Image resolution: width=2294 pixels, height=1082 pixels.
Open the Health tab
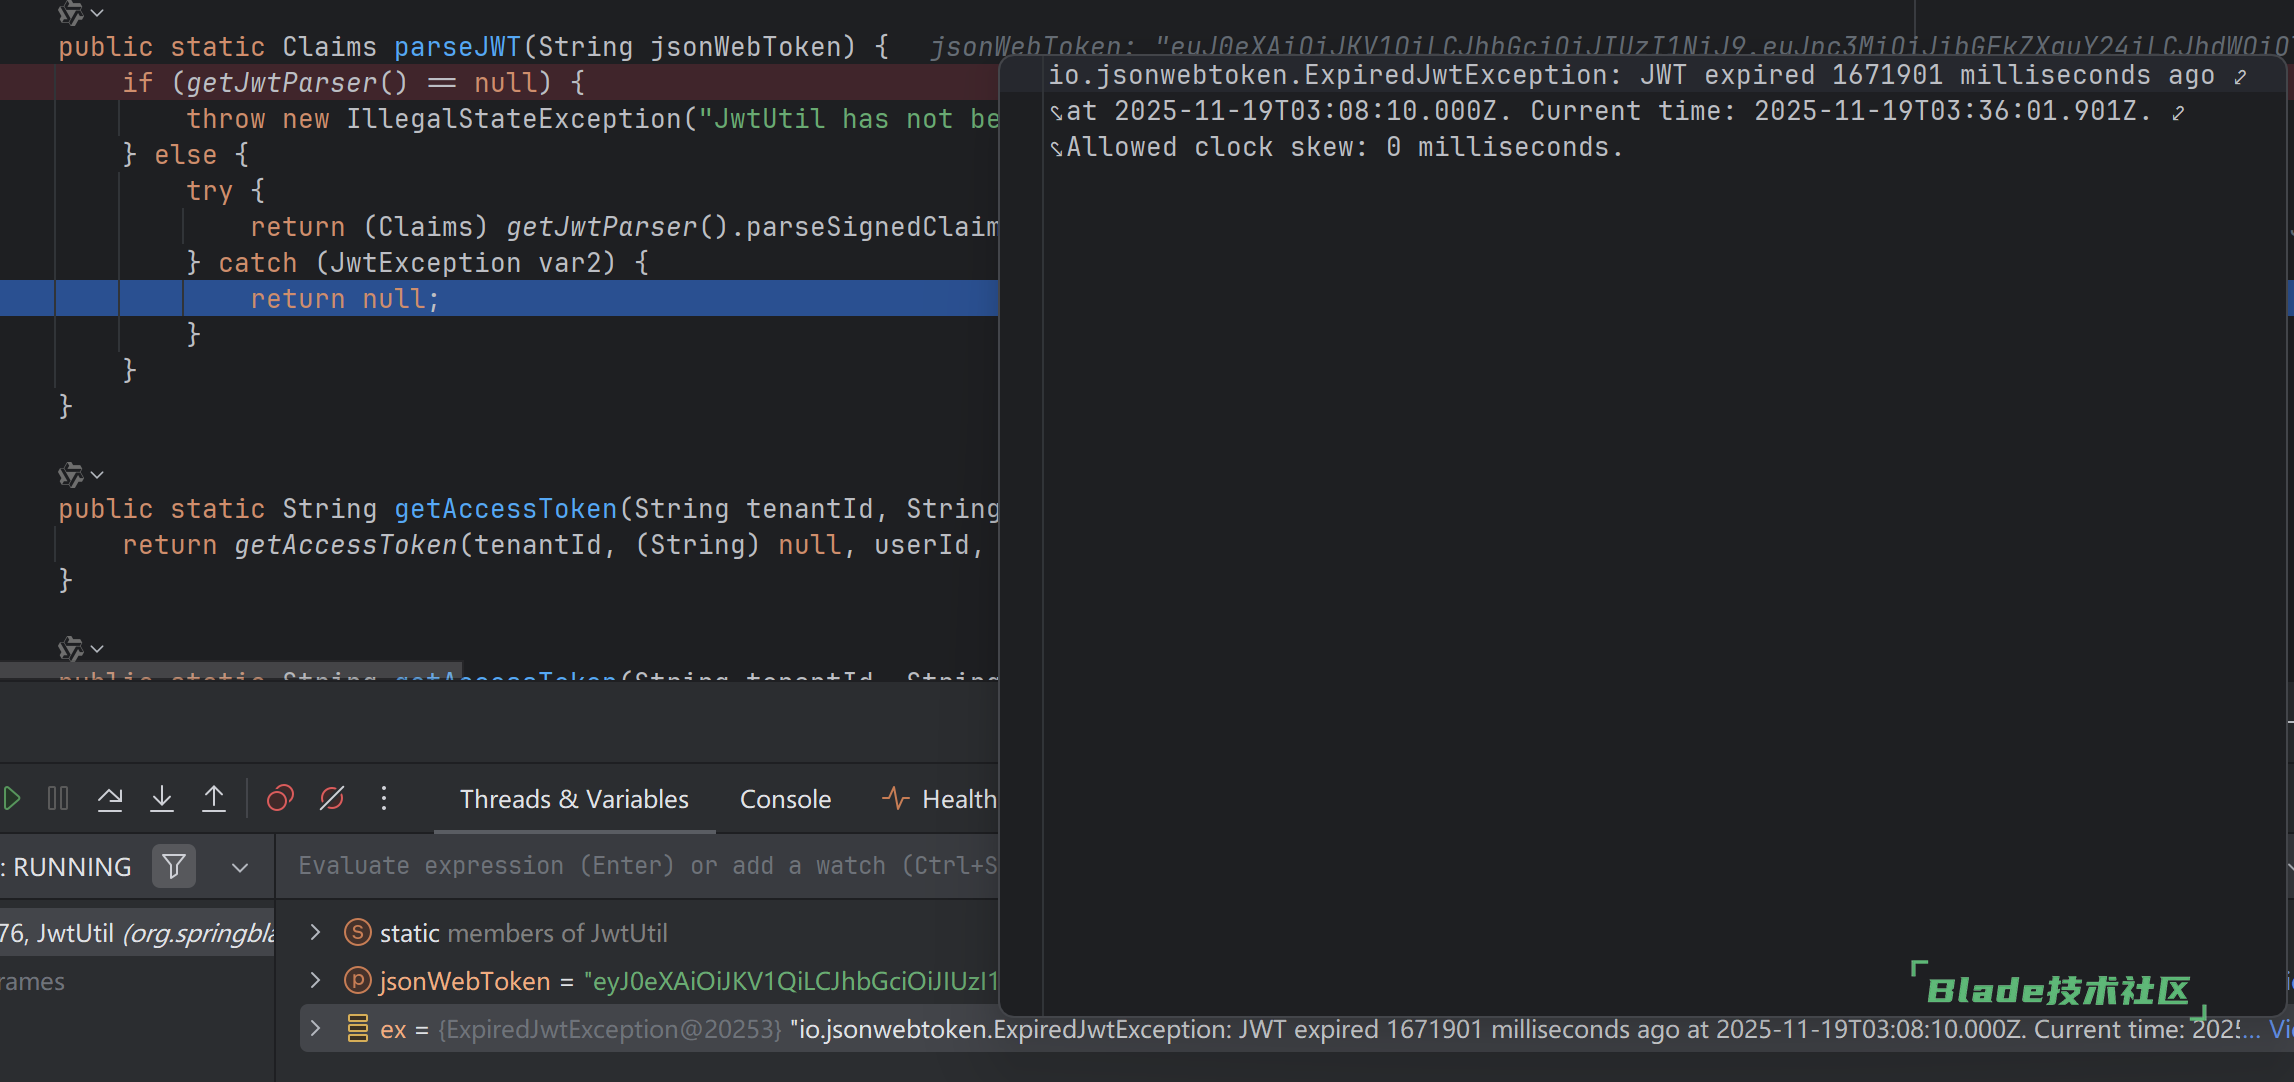point(940,799)
